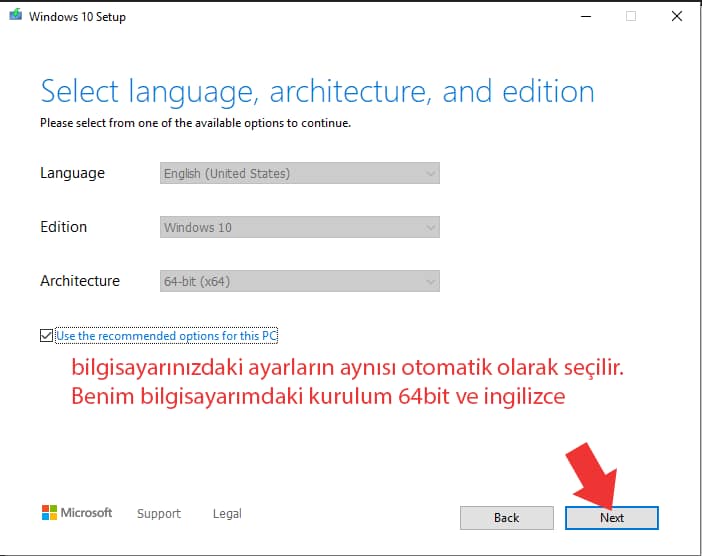
Task: Click the Windows 10 Setup title bar icon
Action: (x=14, y=17)
